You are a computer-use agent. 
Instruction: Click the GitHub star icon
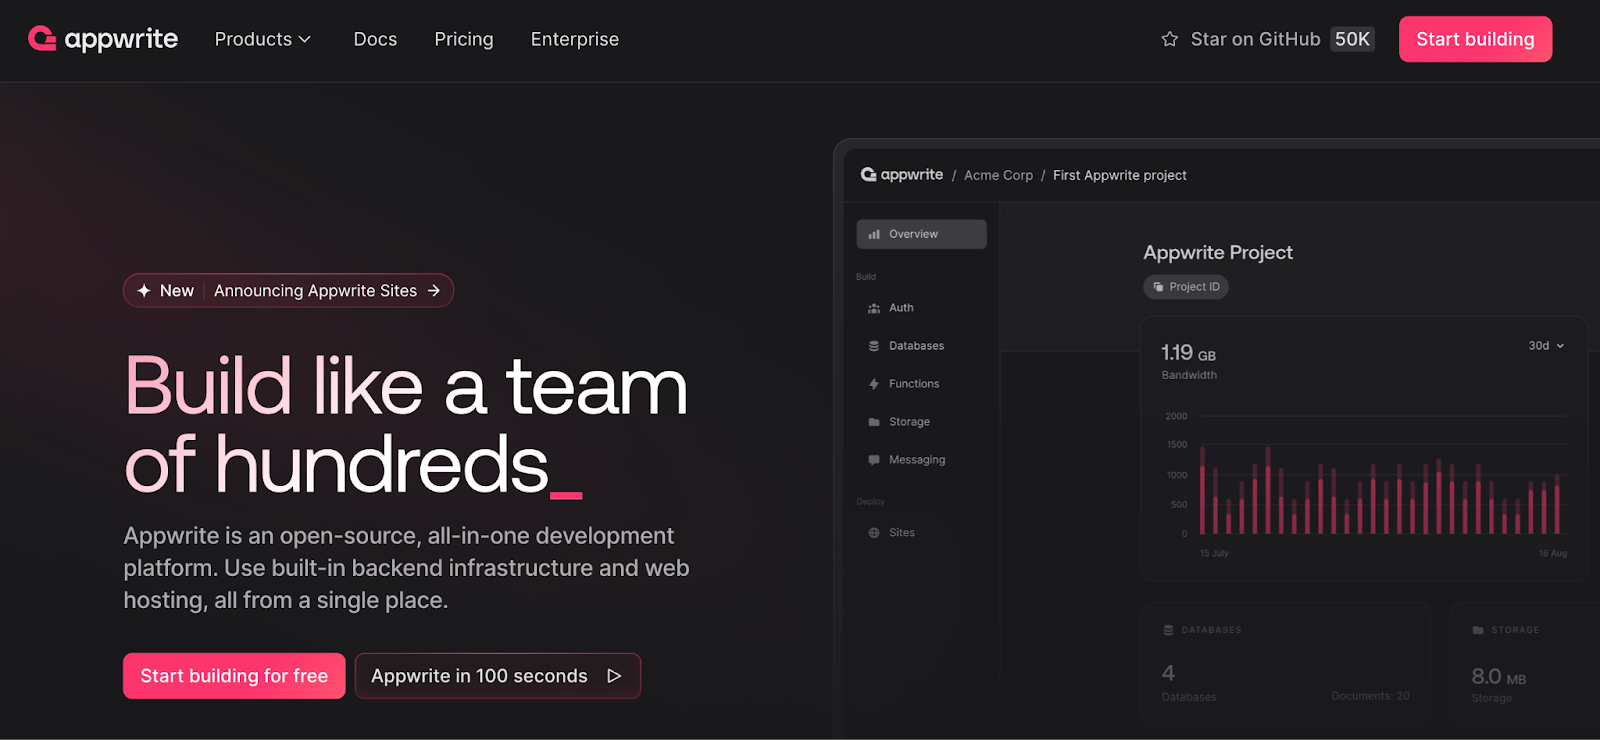(1169, 39)
